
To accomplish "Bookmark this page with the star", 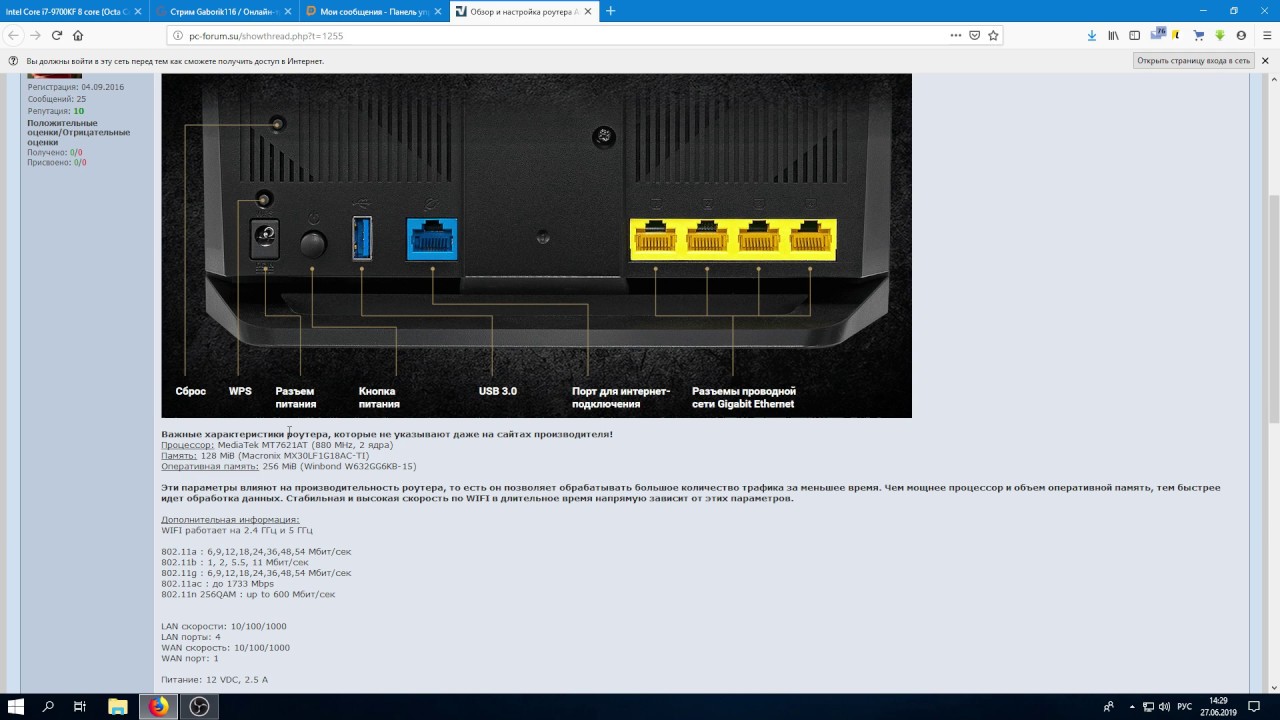I will tap(993, 35).
